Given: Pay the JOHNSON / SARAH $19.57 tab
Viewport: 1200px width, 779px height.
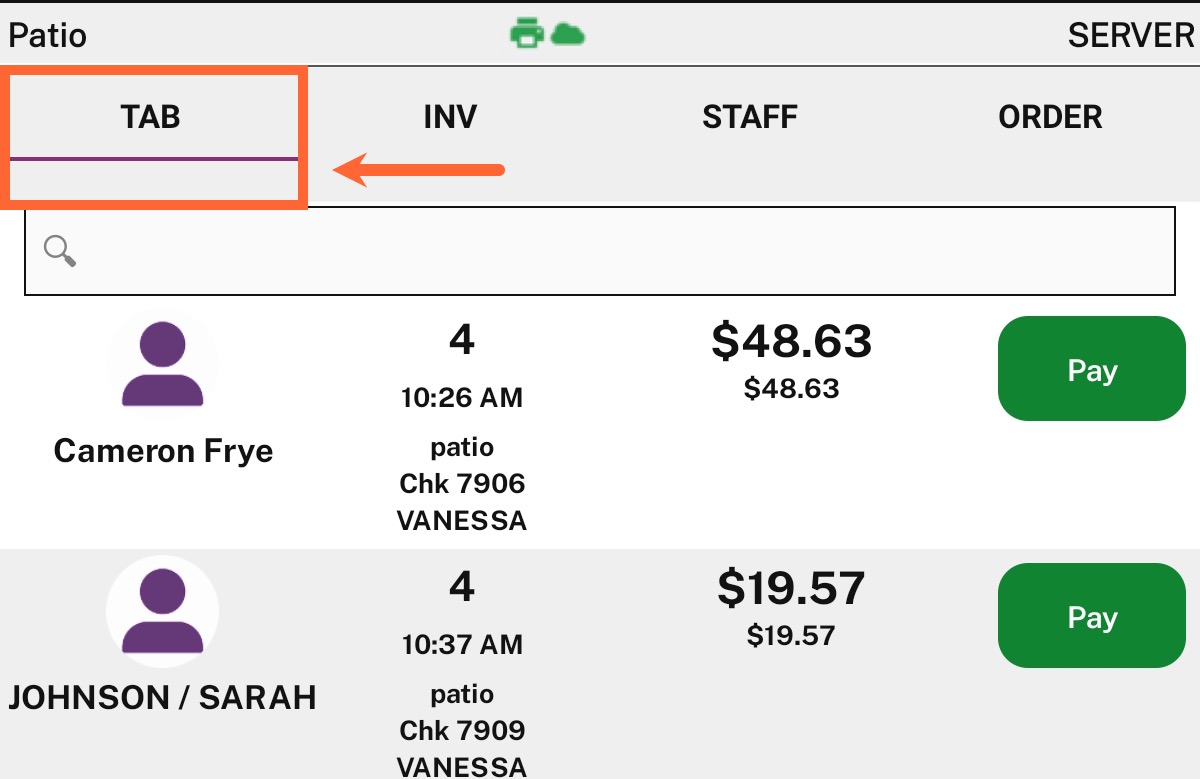Looking at the screenshot, I should pyautogui.click(x=1092, y=616).
